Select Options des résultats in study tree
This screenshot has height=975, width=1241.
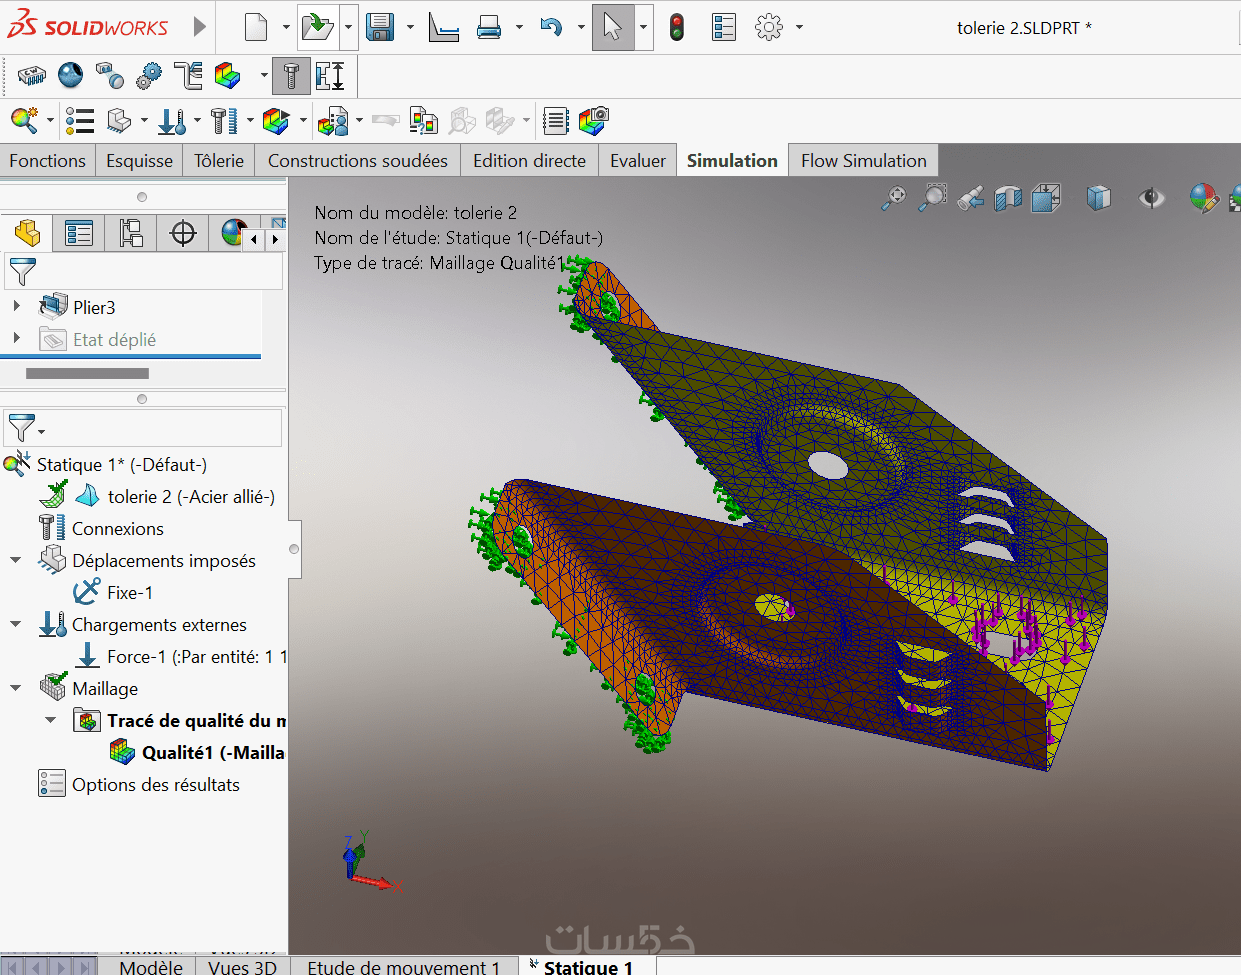point(155,785)
